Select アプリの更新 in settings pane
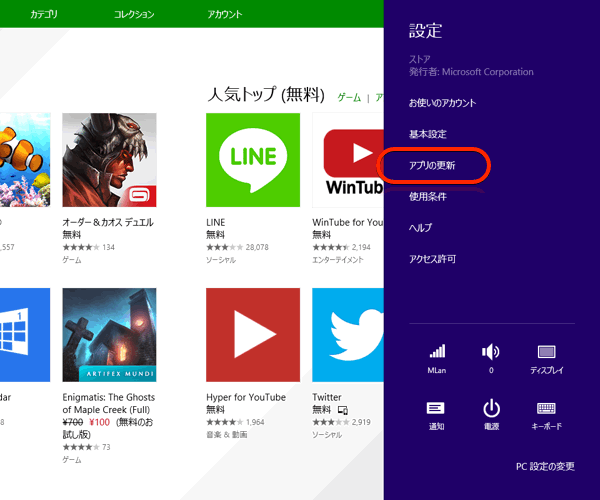Image resolution: width=600 pixels, height=500 pixels. click(x=433, y=165)
